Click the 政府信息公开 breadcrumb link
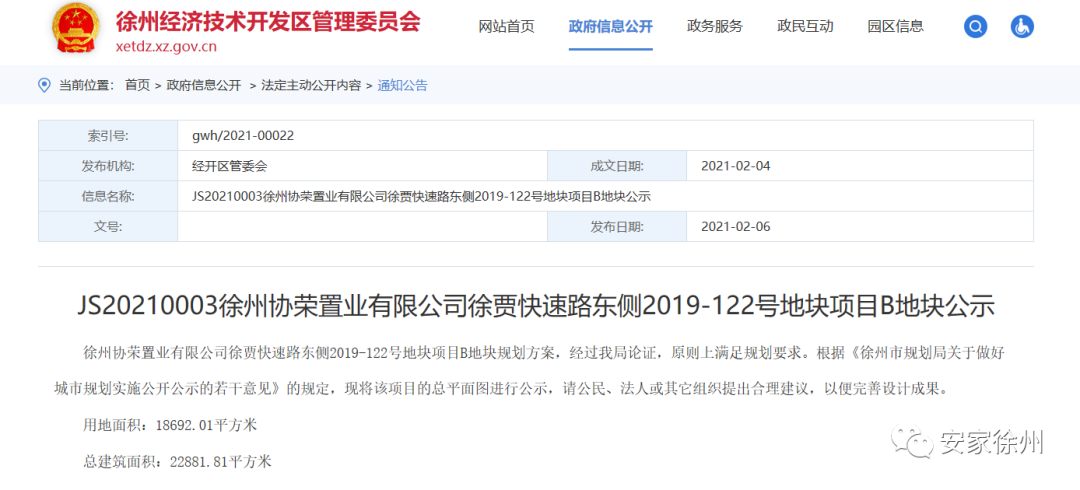The height and width of the screenshot is (490, 1080). pyautogui.click(x=204, y=85)
